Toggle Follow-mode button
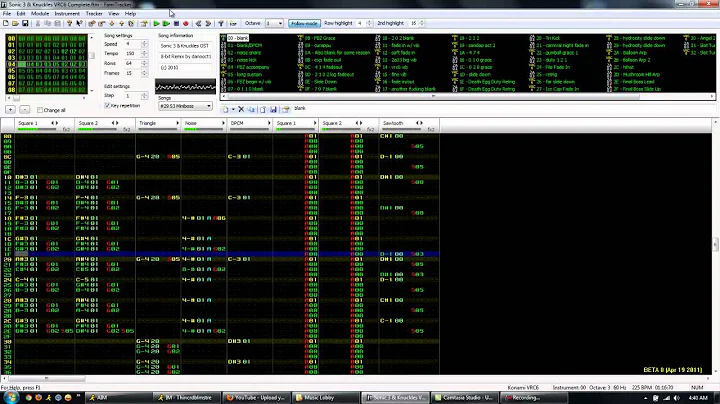The image size is (720, 404). tap(304, 23)
